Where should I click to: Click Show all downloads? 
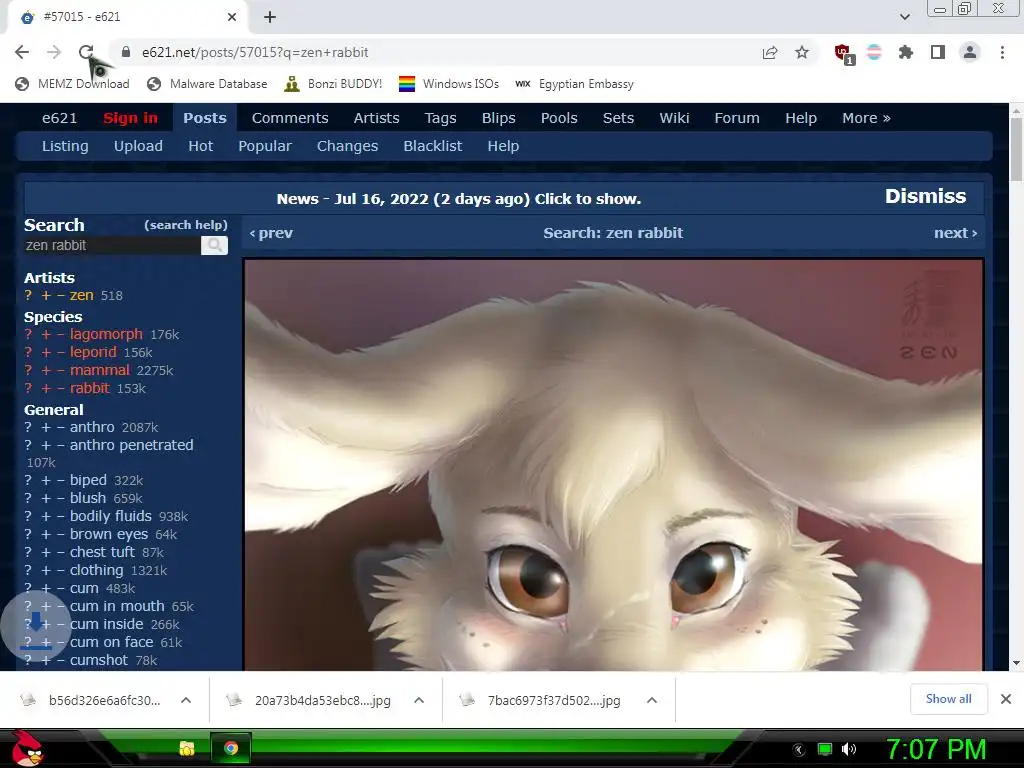948,699
